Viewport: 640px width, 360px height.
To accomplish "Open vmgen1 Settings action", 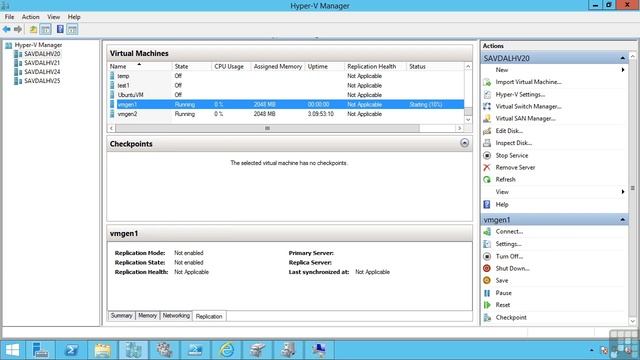I will coord(509,244).
